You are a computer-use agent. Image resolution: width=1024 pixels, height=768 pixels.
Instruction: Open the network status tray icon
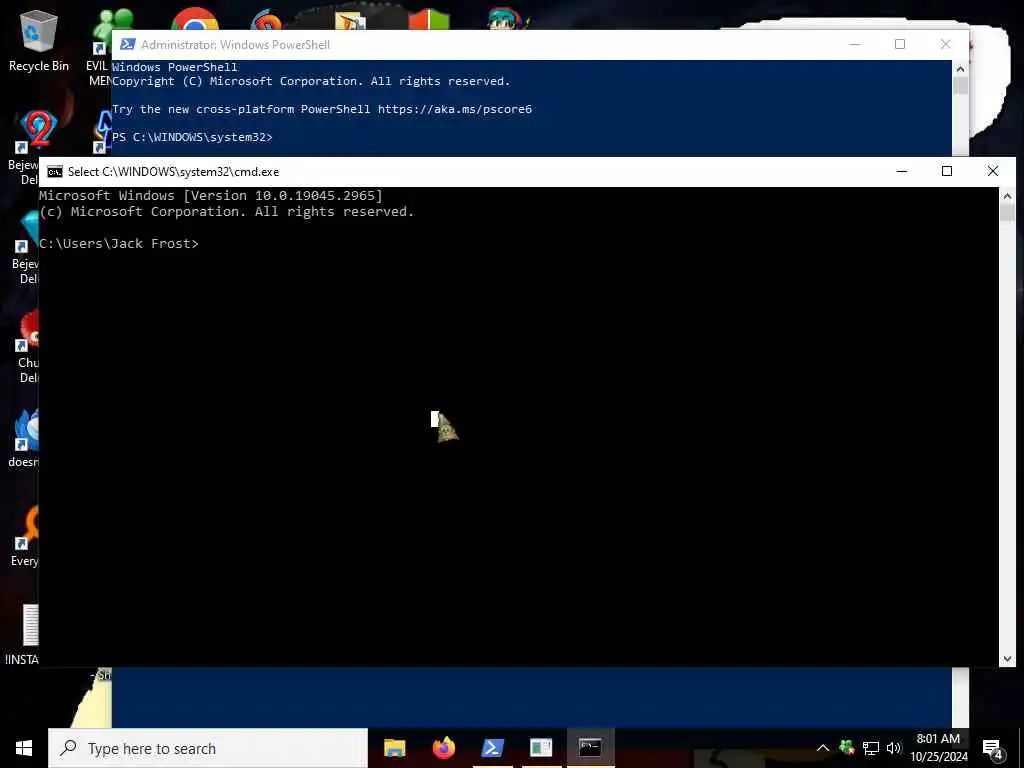coord(871,748)
